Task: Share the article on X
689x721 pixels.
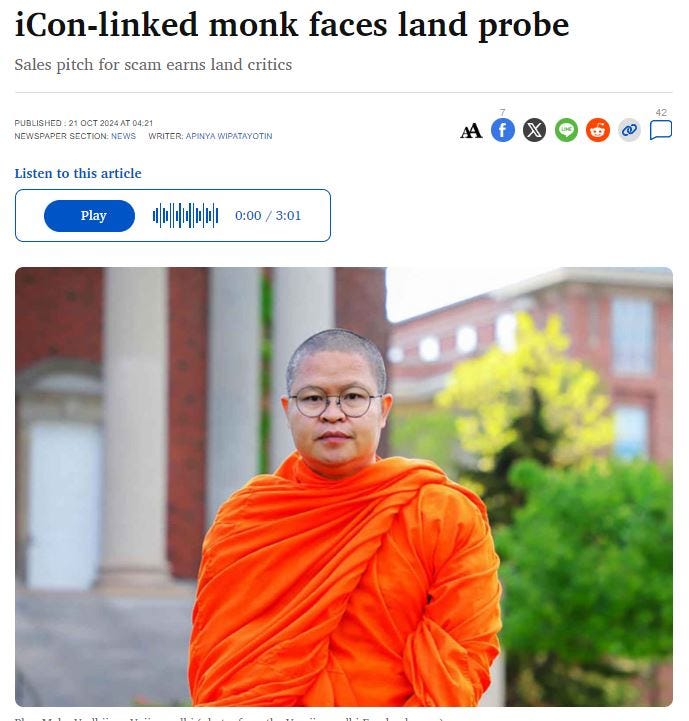Action: click(x=534, y=130)
